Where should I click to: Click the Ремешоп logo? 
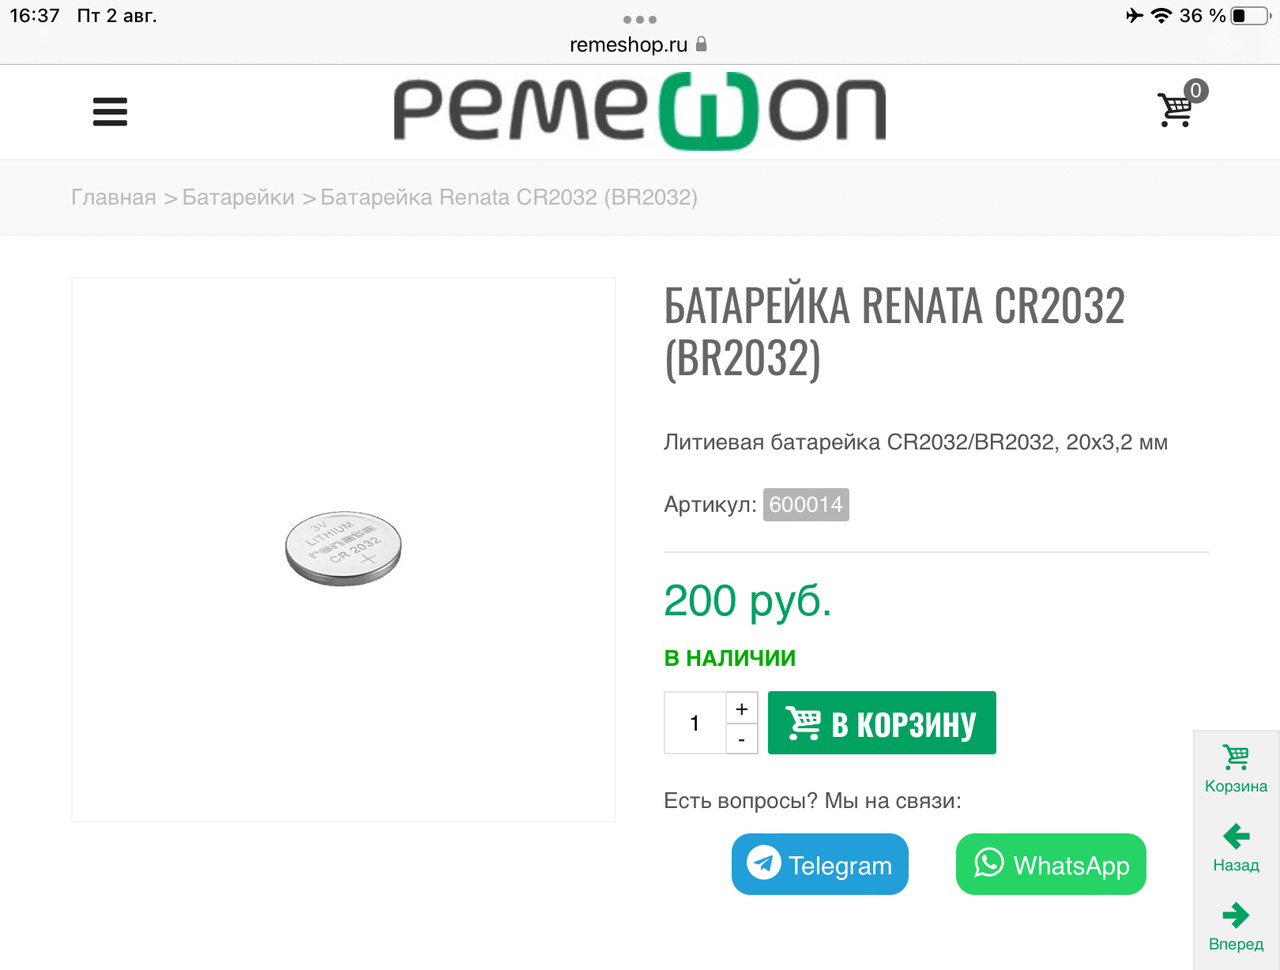click(640, 111)
